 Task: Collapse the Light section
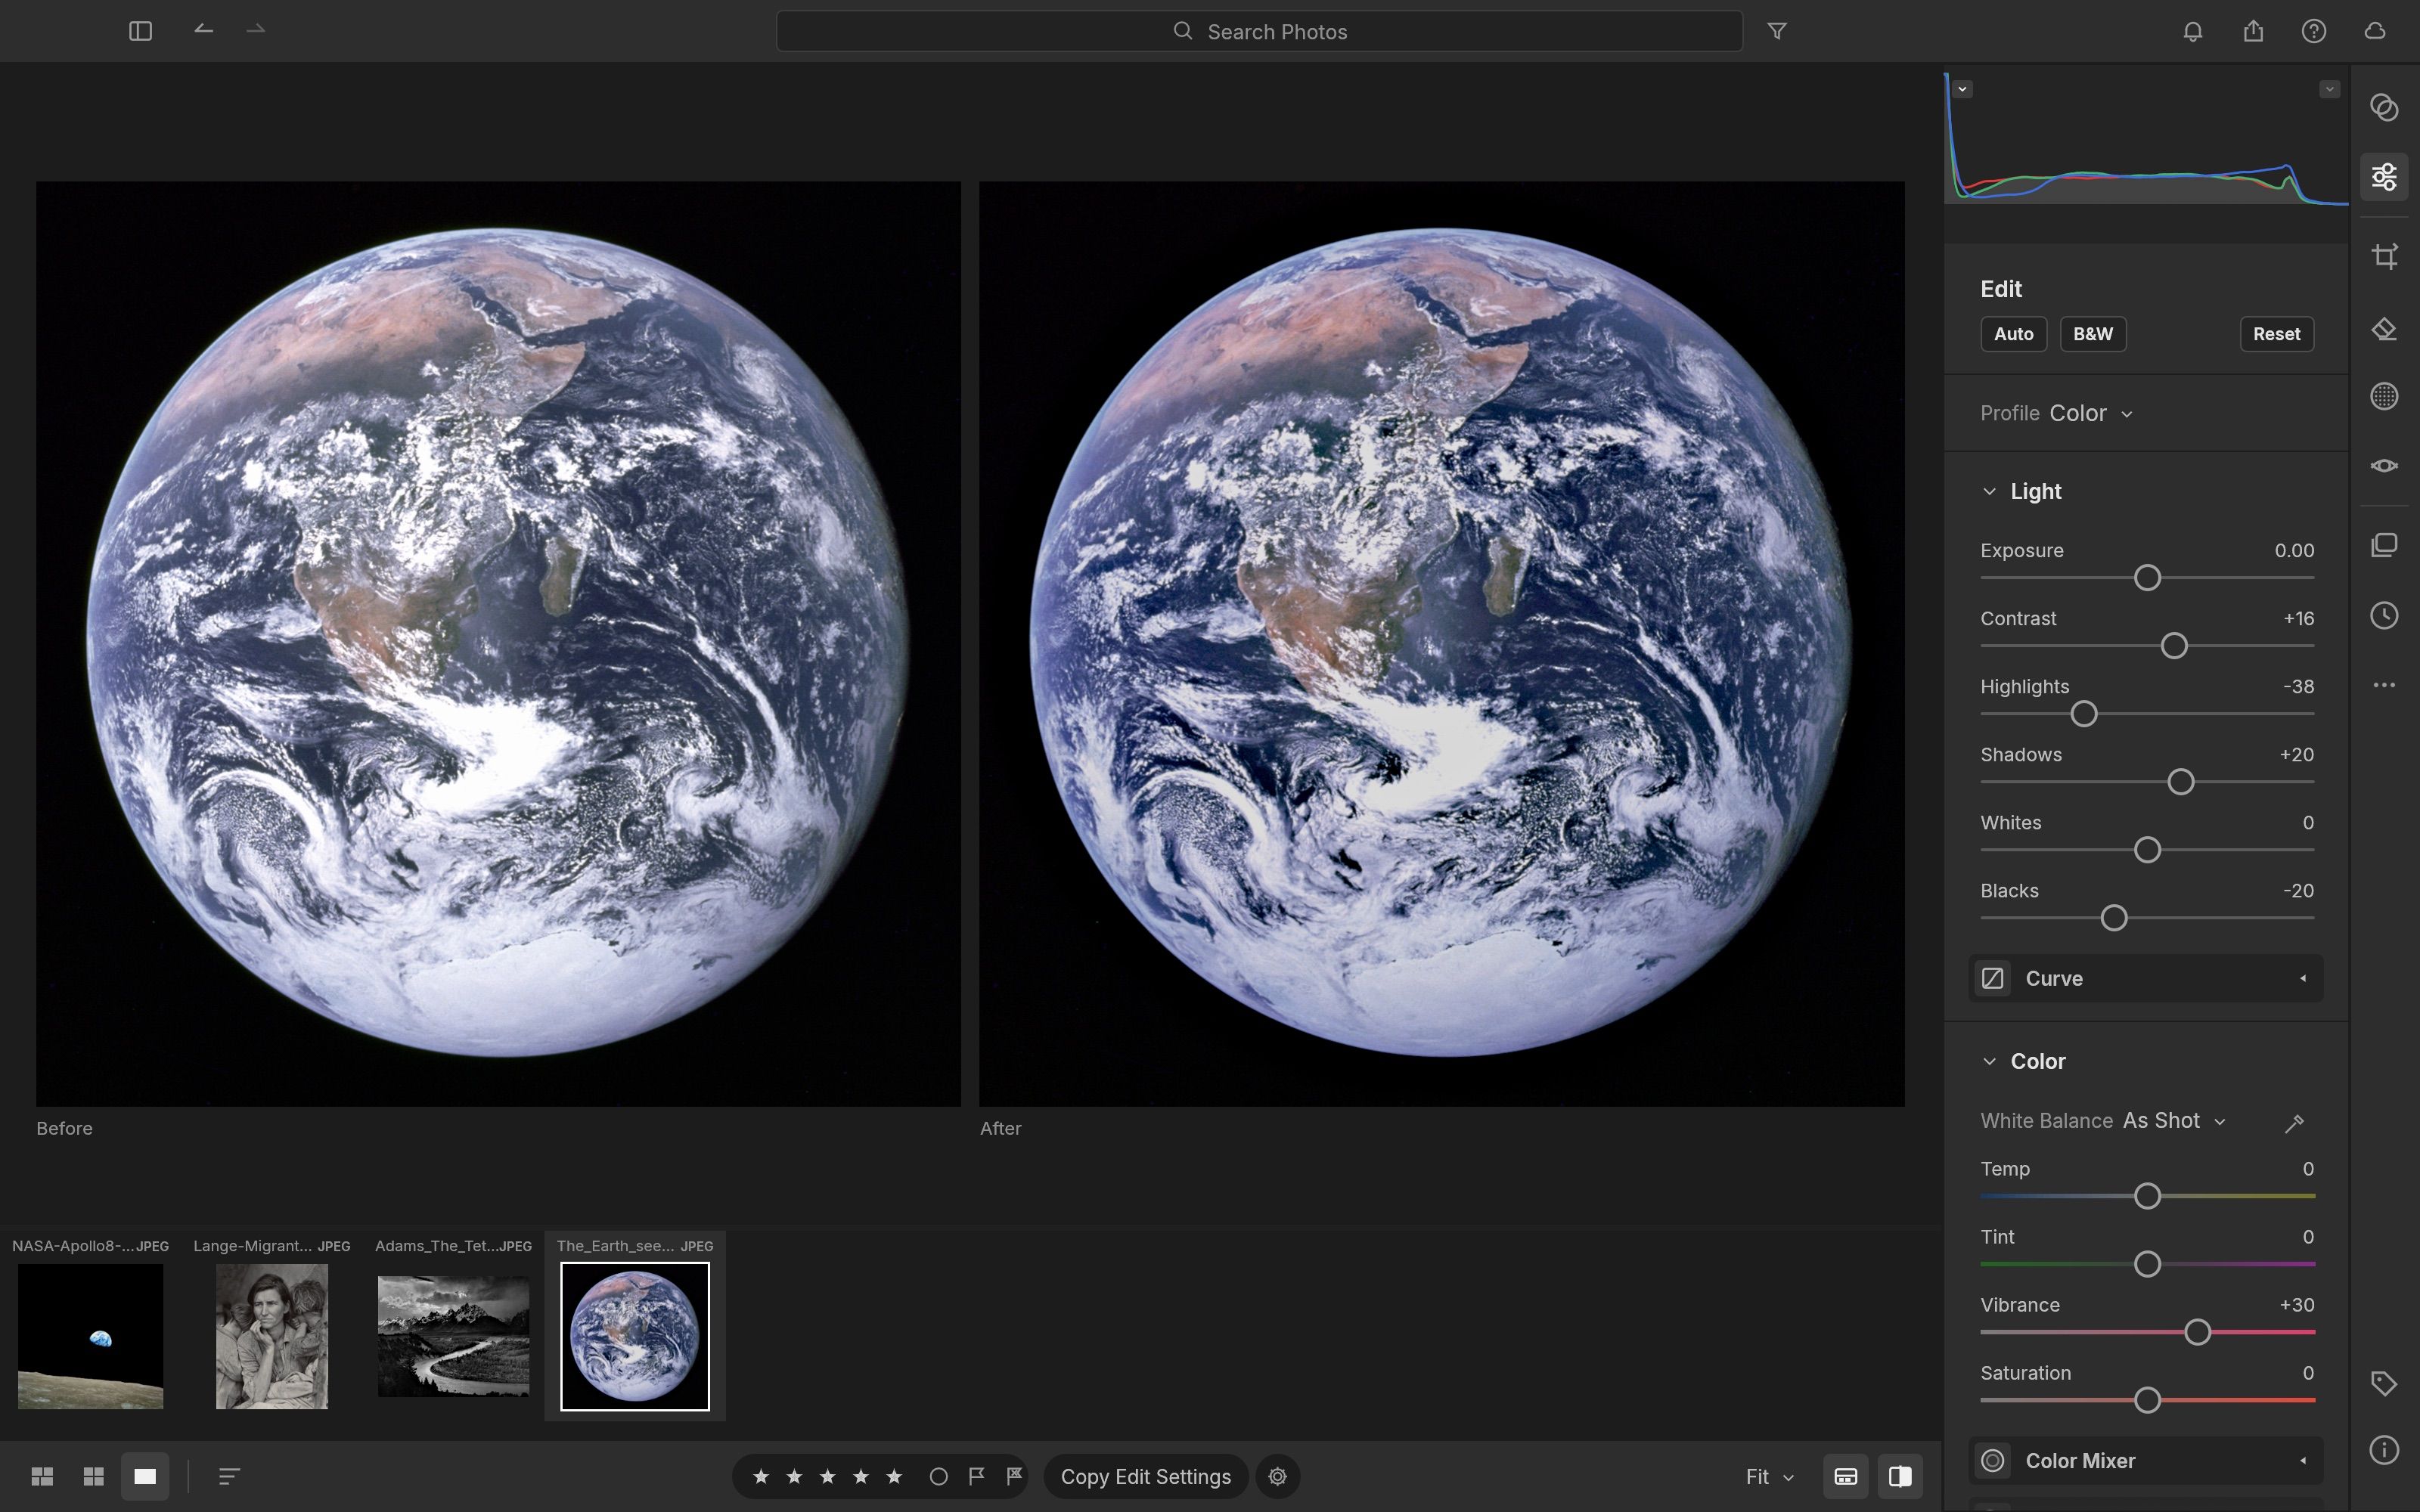point(1989,491)
